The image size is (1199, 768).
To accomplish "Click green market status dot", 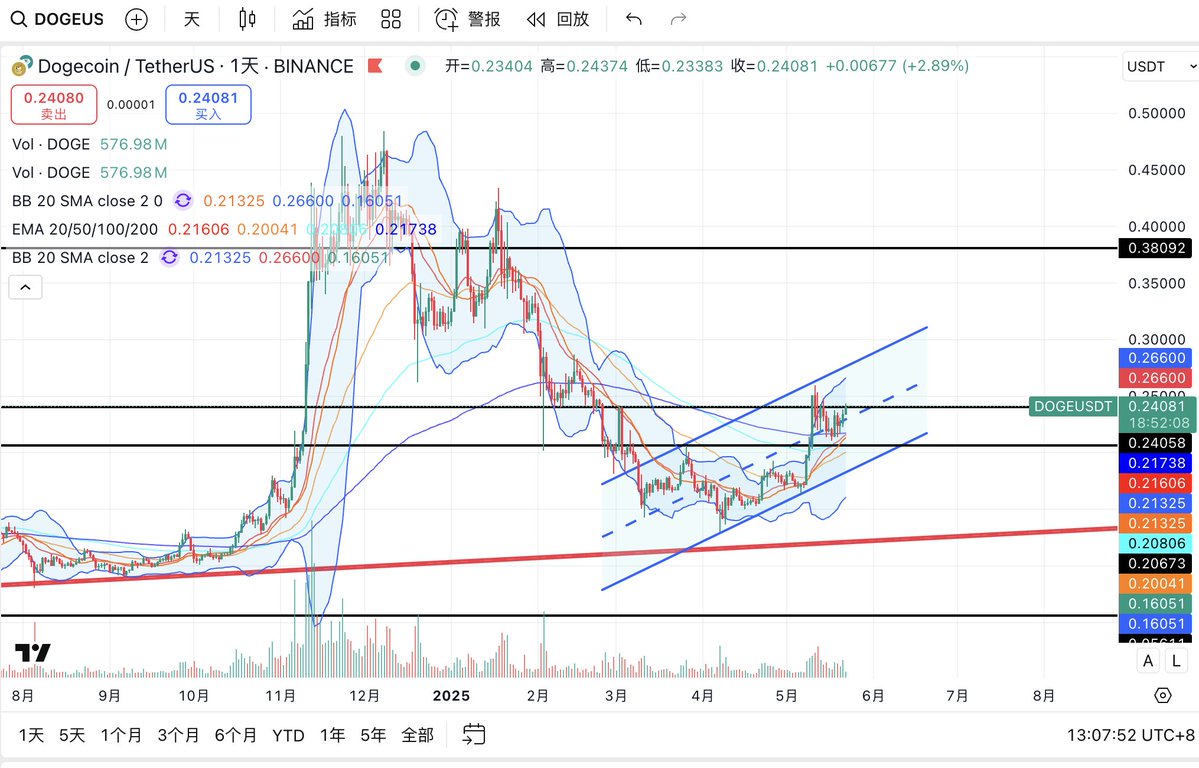I will tap(415, 66).
